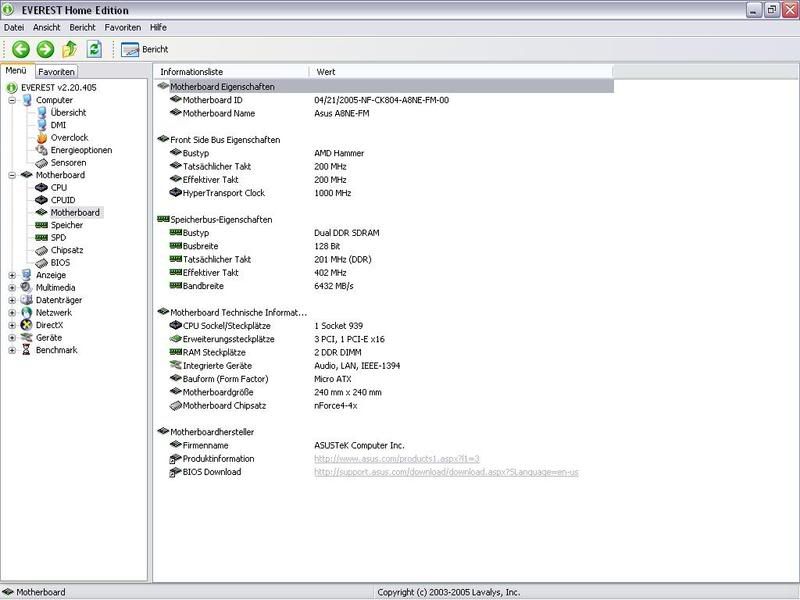The width and height of the screenshot is (800, 600).
Task: Expand the Anzeige tree node
Action: click(x=12, y=275)
